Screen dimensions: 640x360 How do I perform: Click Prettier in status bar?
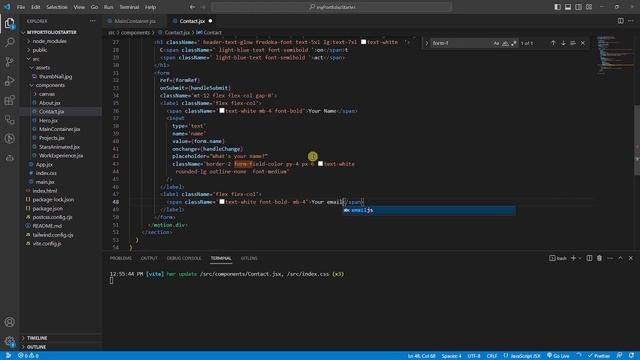tap(599, 356)
